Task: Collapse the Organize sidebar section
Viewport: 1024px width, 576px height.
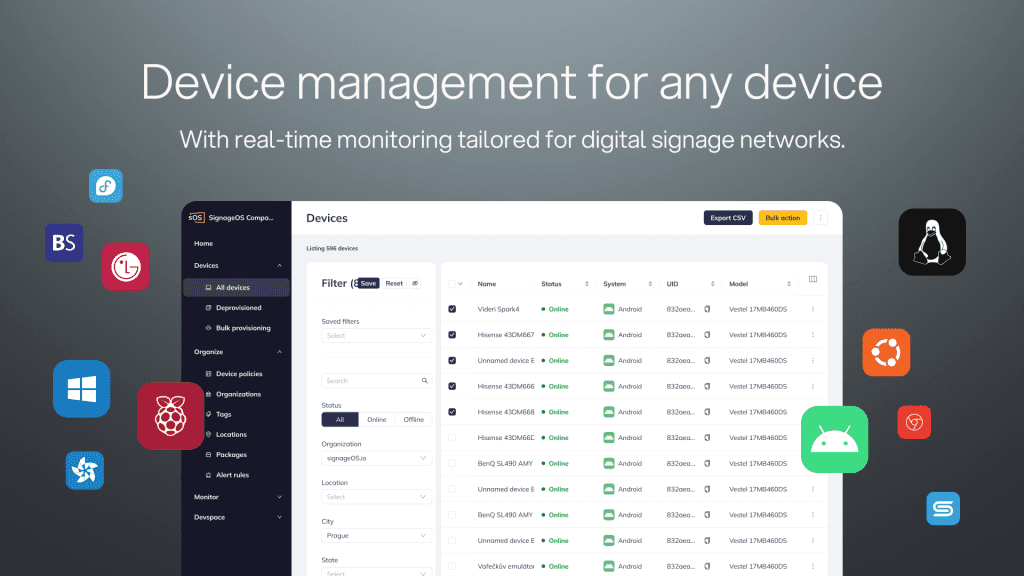Action: pyautogui.click(x=280, y=352)
